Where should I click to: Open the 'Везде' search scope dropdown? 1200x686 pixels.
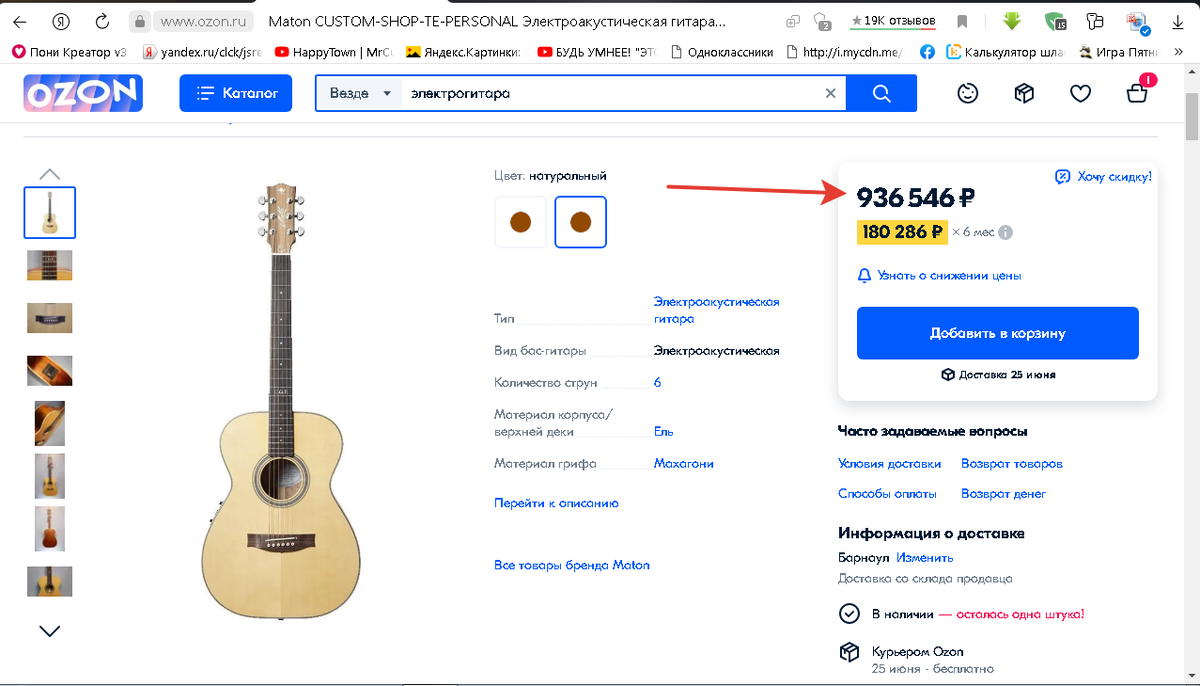pyautogui.click(x=358, y=92)
